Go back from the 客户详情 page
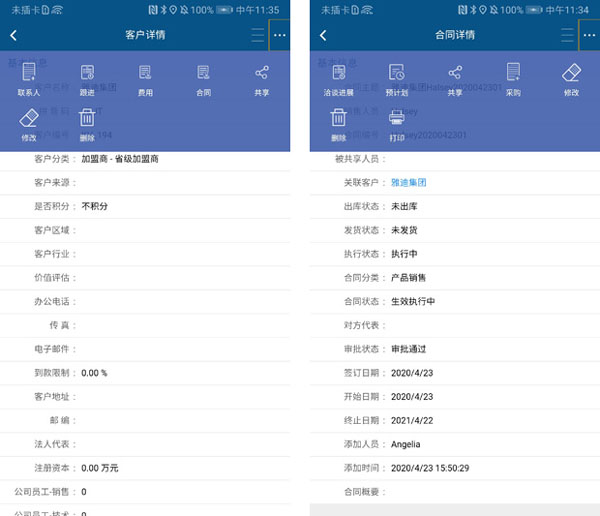The width and height of the screenshot is (600, 516). coord(14,35)
